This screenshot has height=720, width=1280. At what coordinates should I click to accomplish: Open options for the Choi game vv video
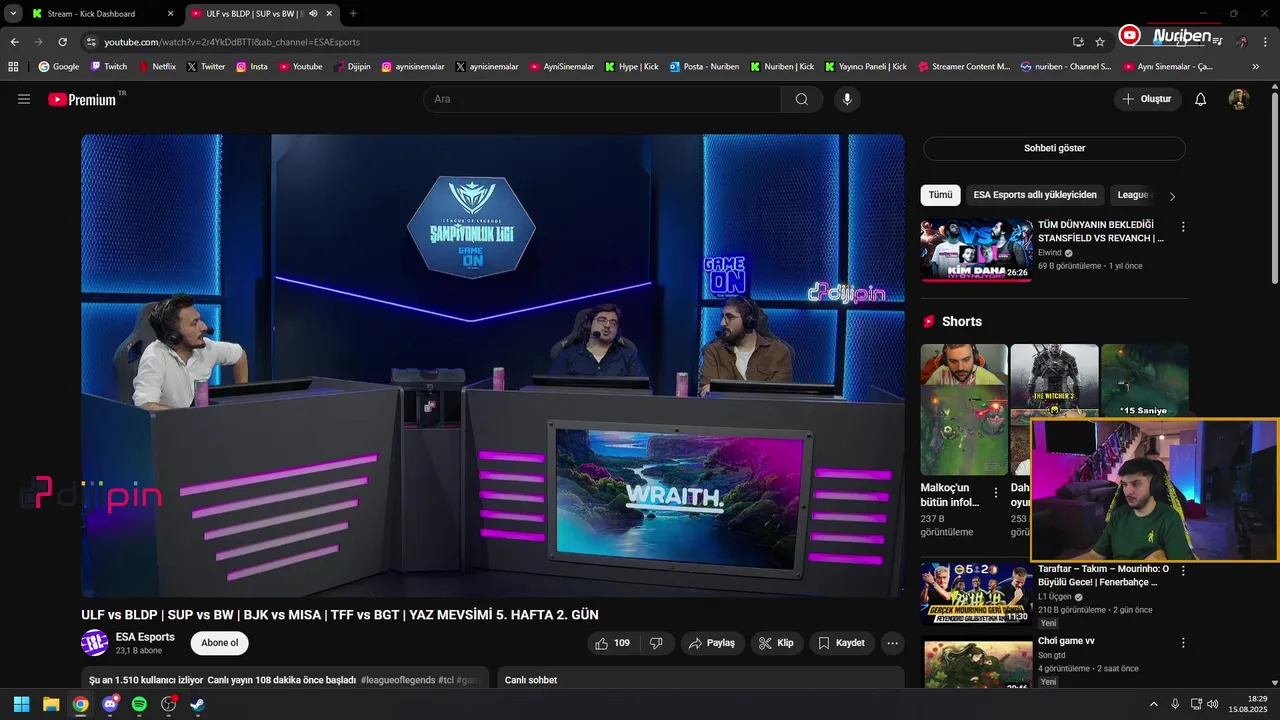(1183, 643)
